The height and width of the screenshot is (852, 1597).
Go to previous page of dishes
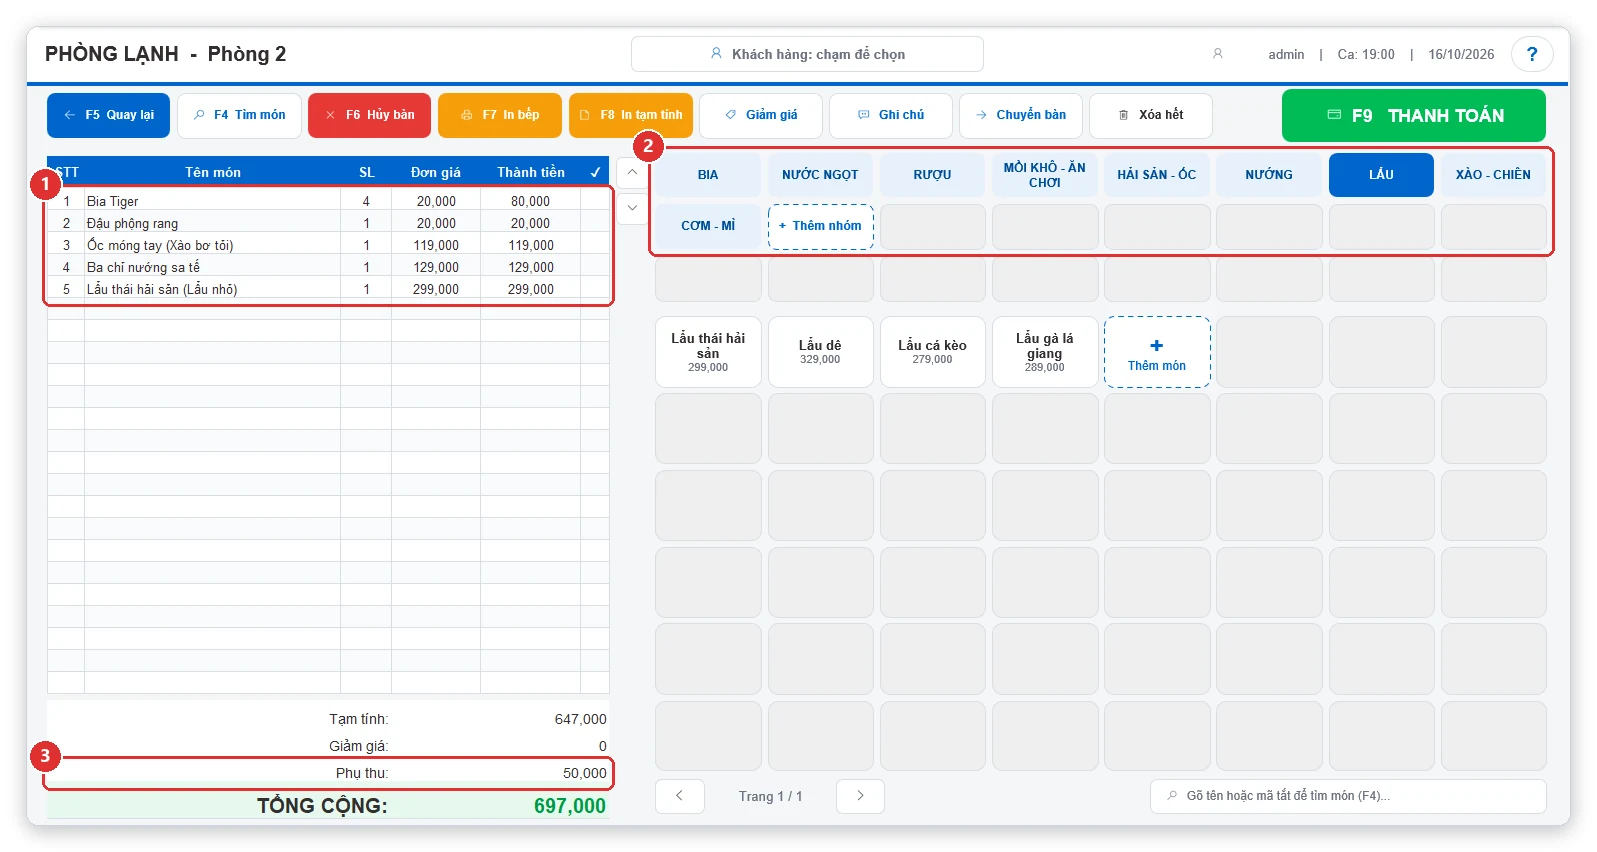click(680, 796)
